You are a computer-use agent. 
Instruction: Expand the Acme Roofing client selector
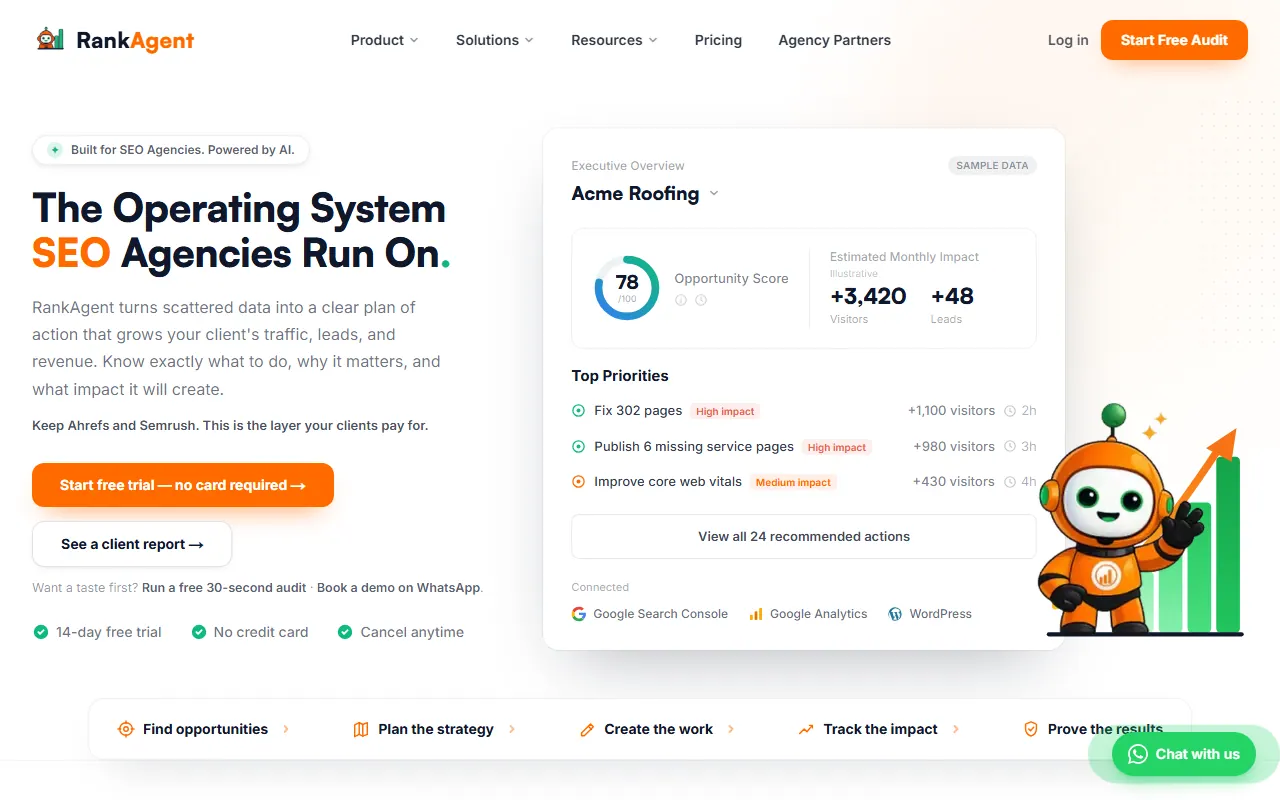(645, 193)
